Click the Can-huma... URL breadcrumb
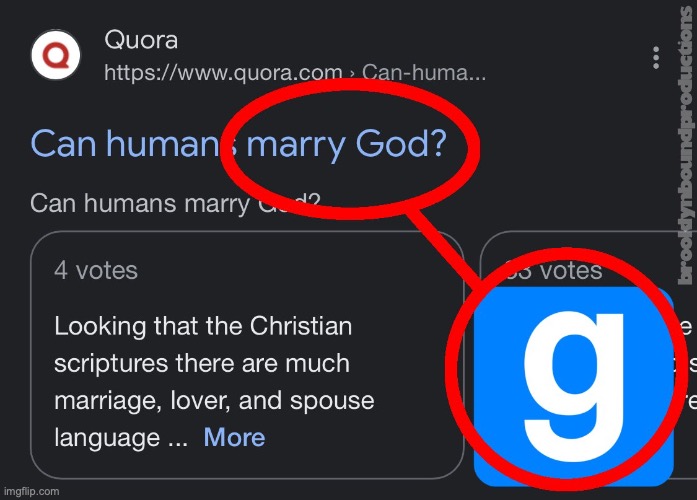The image size is (697, 500). tap(425, 72)
